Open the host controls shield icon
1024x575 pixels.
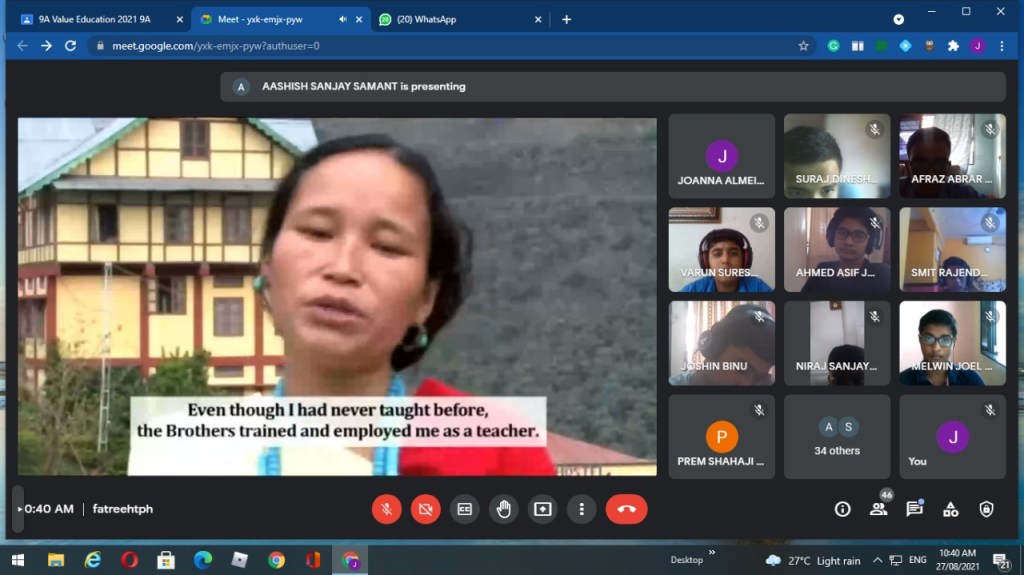click(986, 509)
